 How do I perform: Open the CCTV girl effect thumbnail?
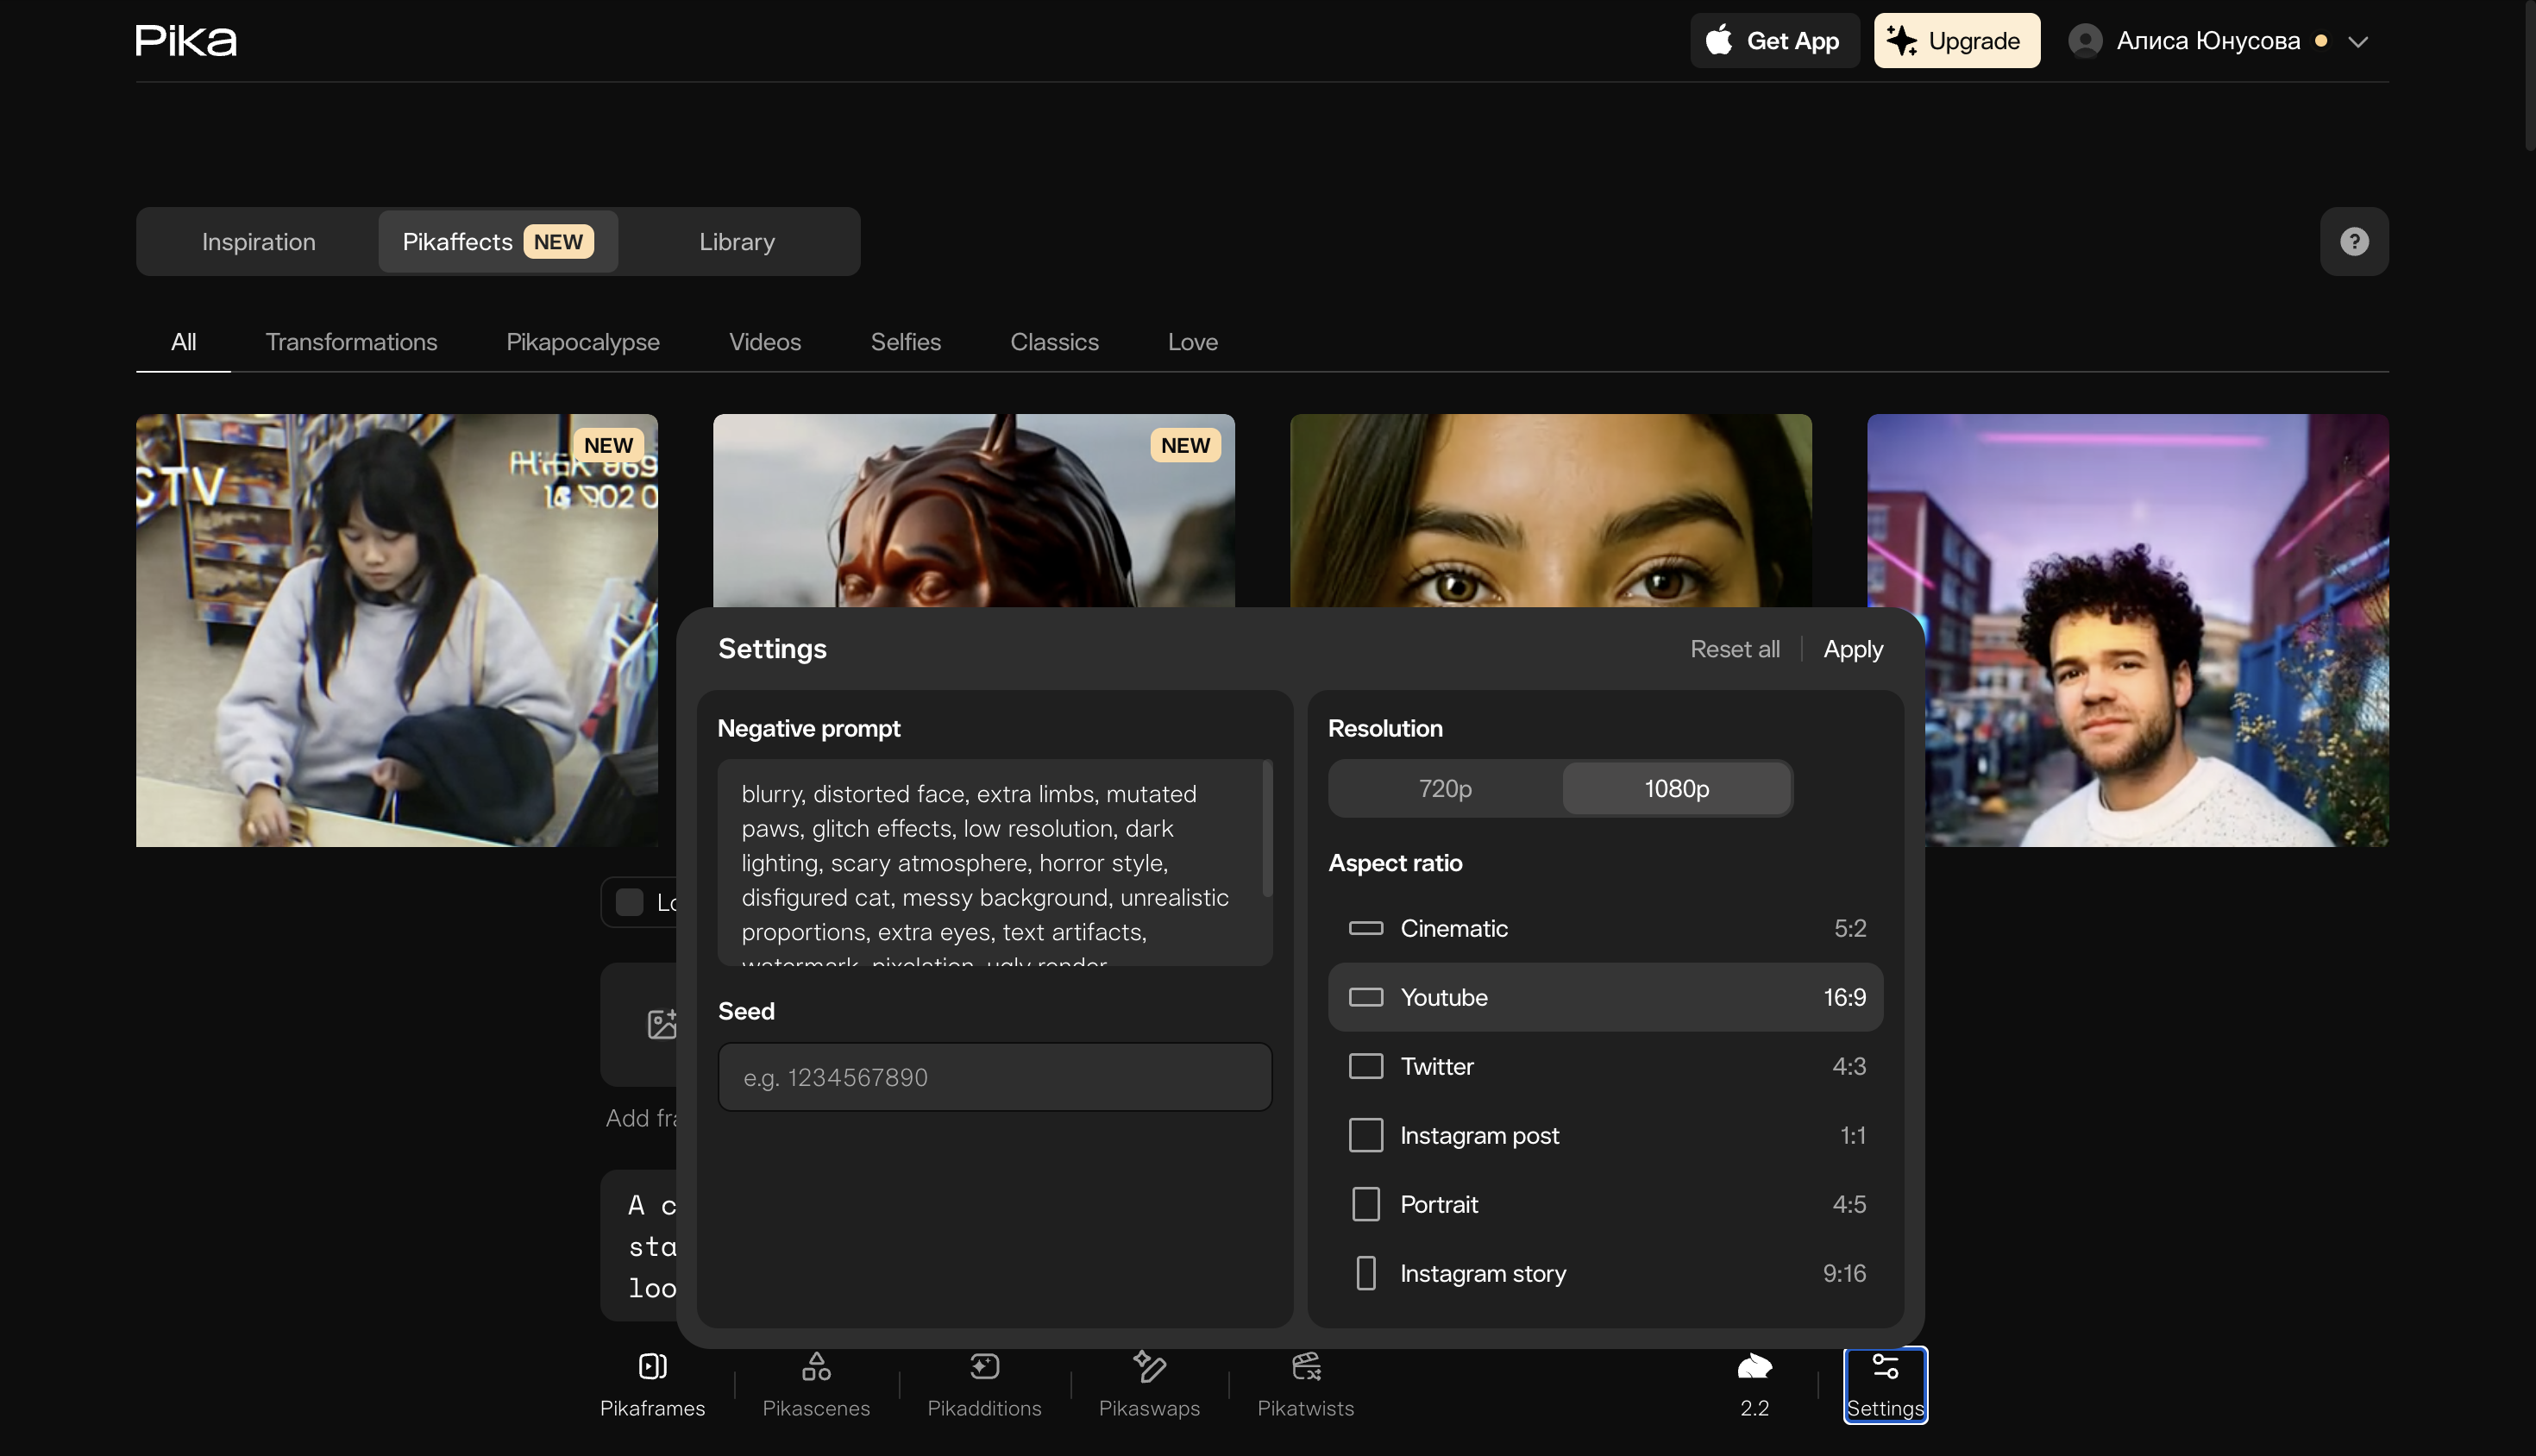(x=397, y=630)
